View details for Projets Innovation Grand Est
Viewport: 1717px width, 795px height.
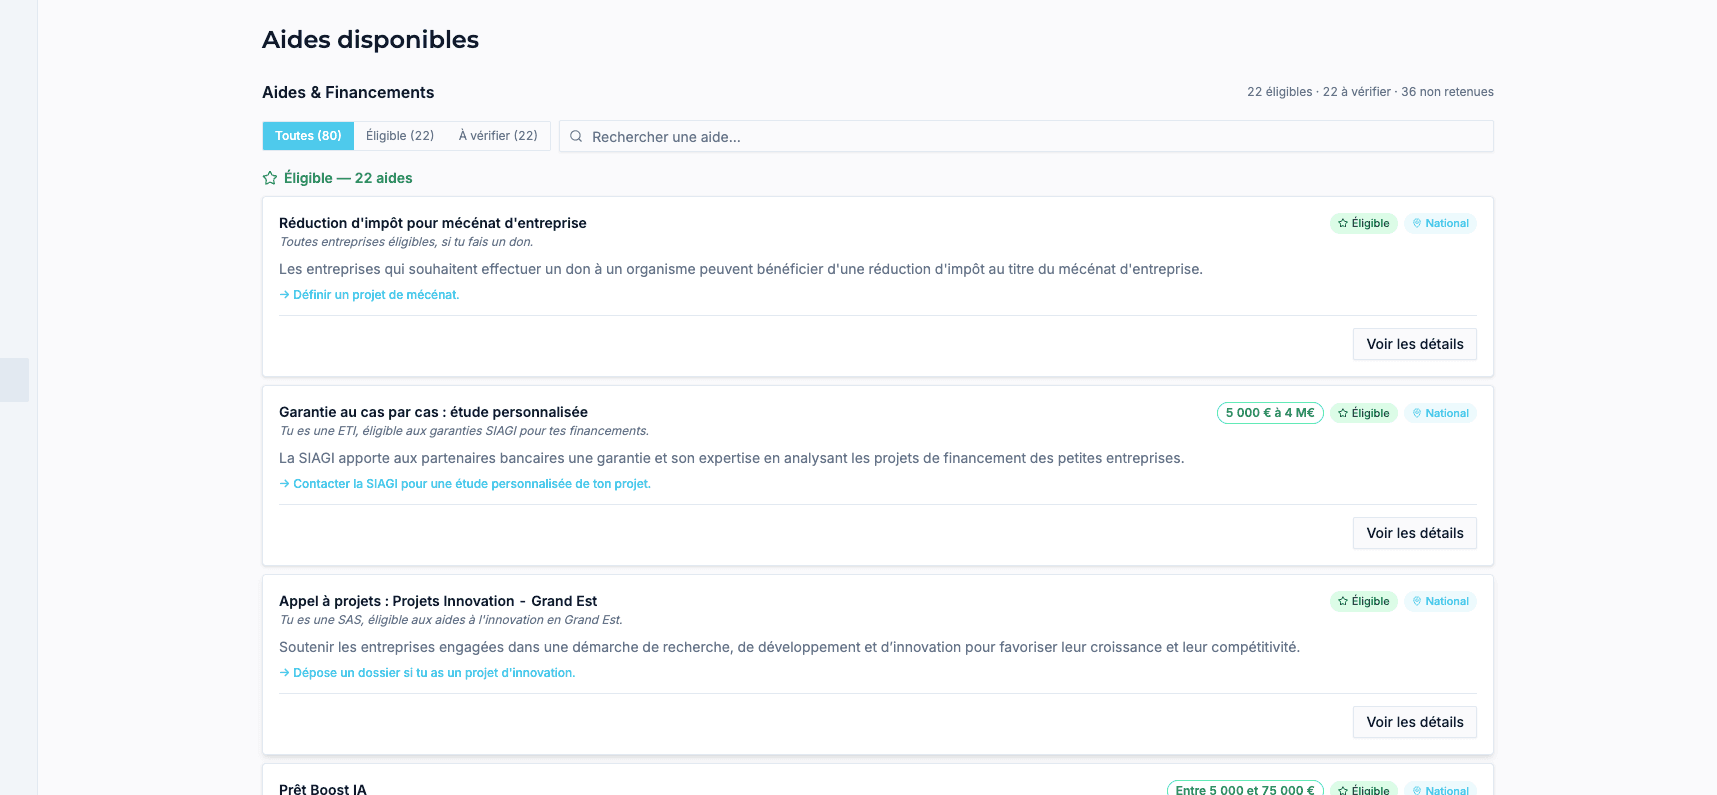pyautogui.click(x=1415, y=722)
